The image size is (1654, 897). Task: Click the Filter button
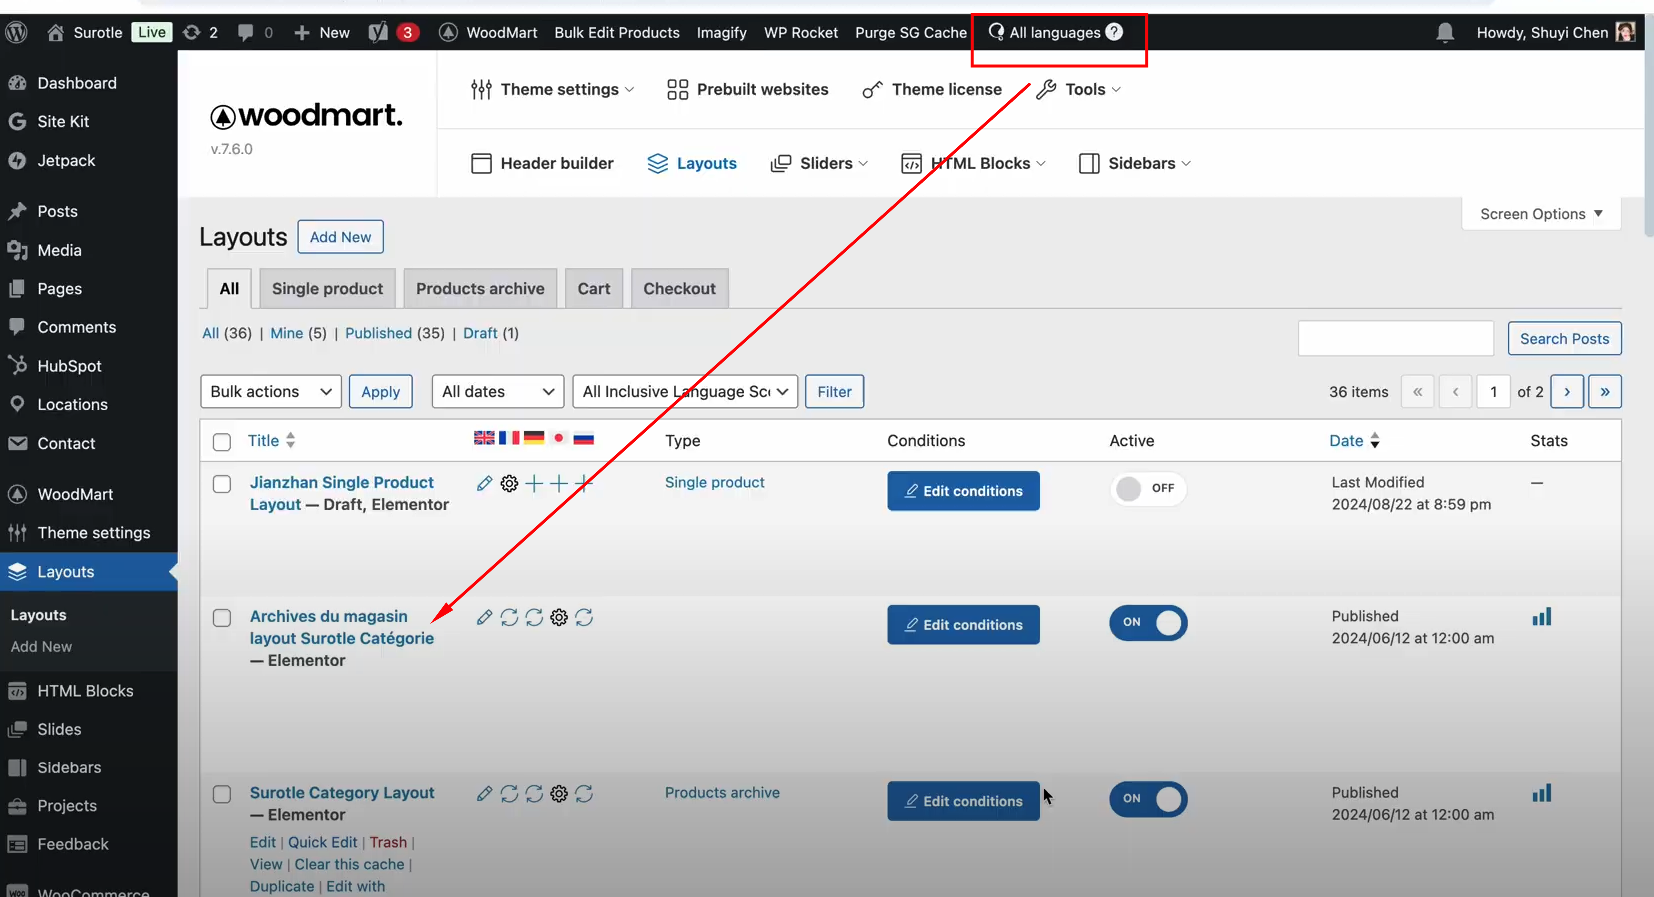[834, 391]
